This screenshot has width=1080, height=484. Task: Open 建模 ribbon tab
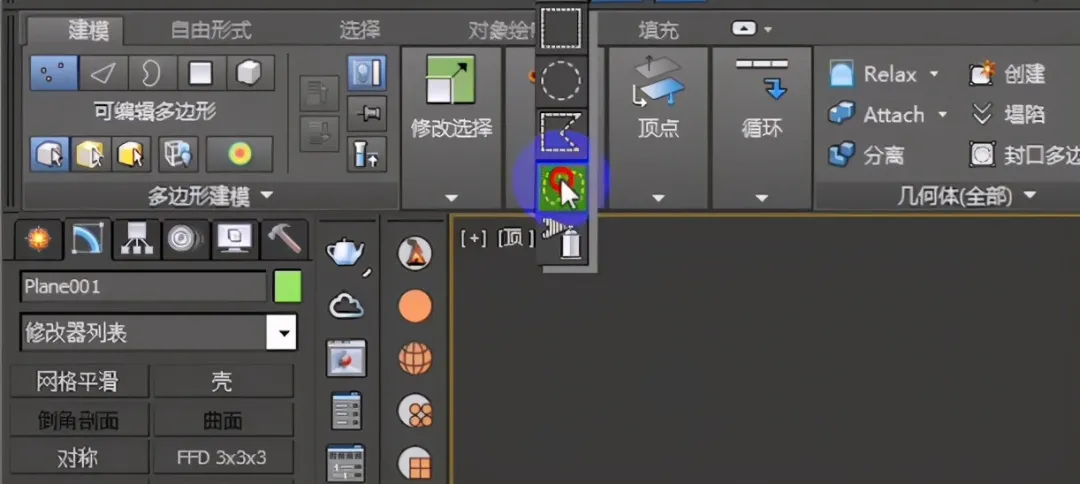pos(88,30)
